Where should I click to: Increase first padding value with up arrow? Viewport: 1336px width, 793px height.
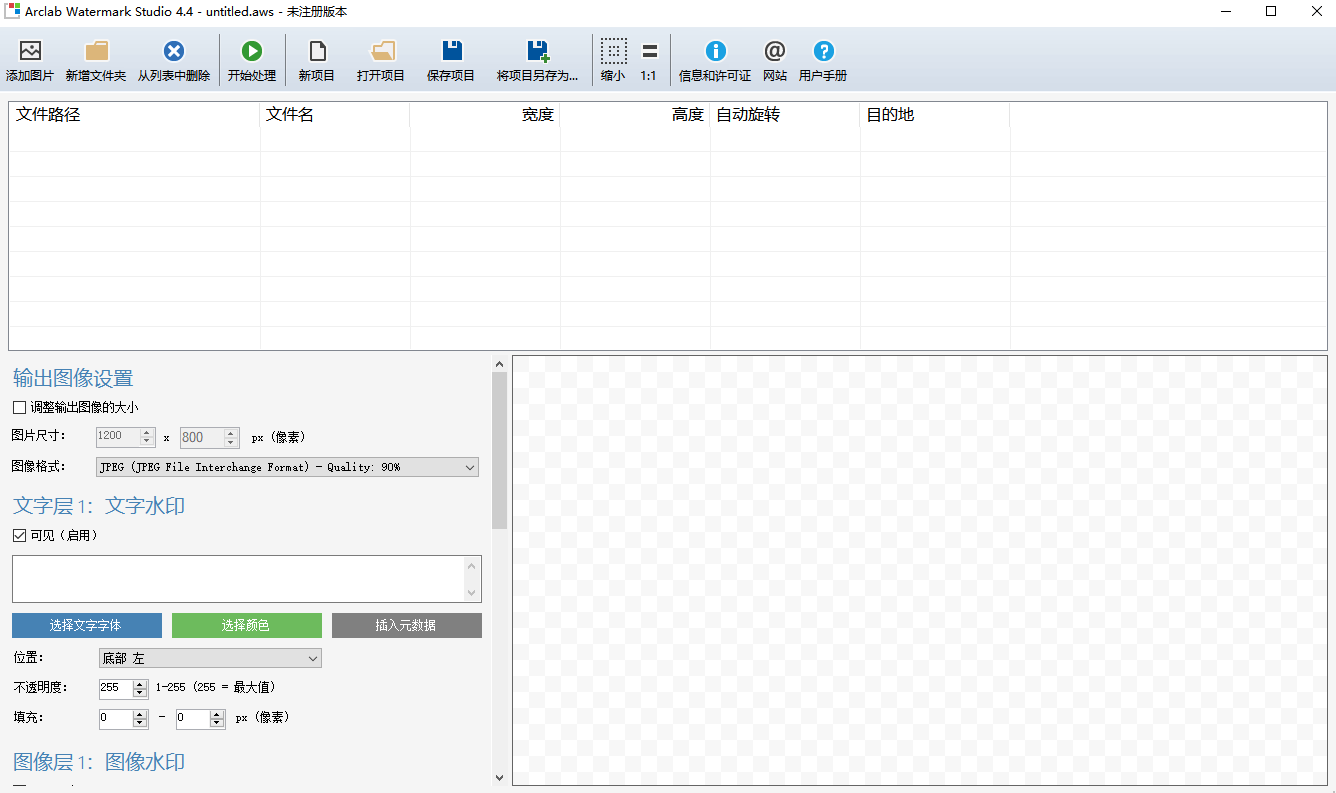(x=140, y=714)
